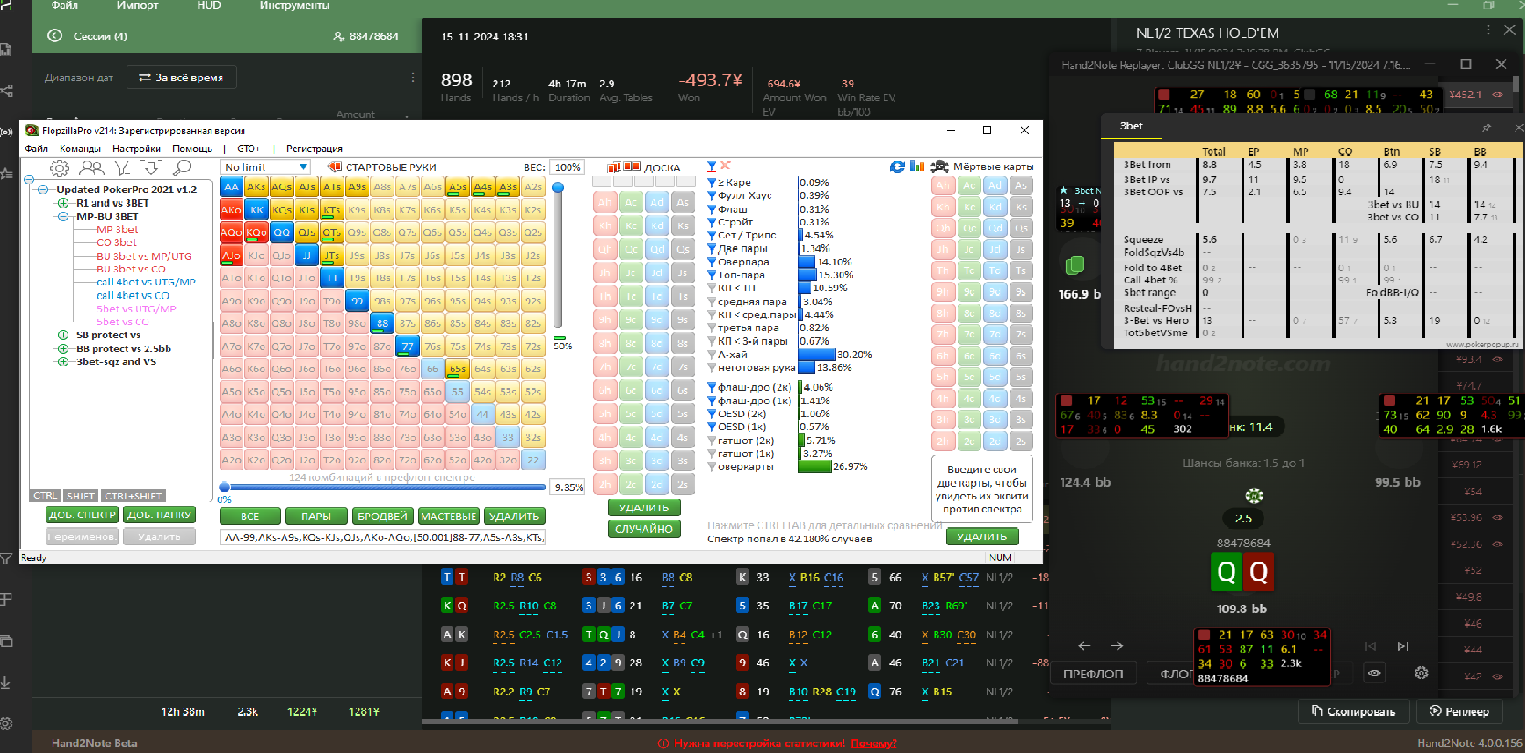Click the replayer settings gear icon
The height and width of the screenshot is (753, 1525).
[x=1420, y=673]
